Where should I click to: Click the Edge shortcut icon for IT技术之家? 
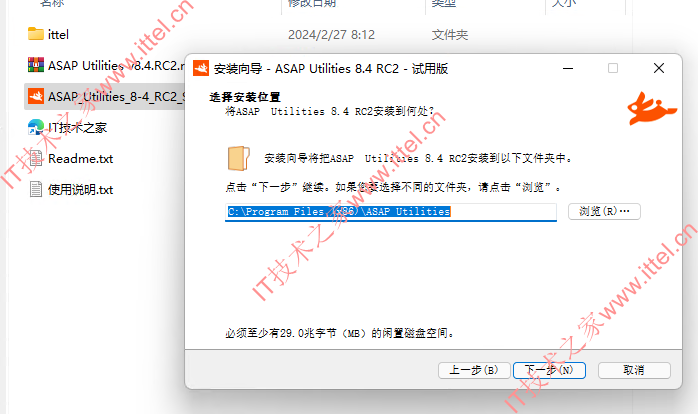click(36, 127)
